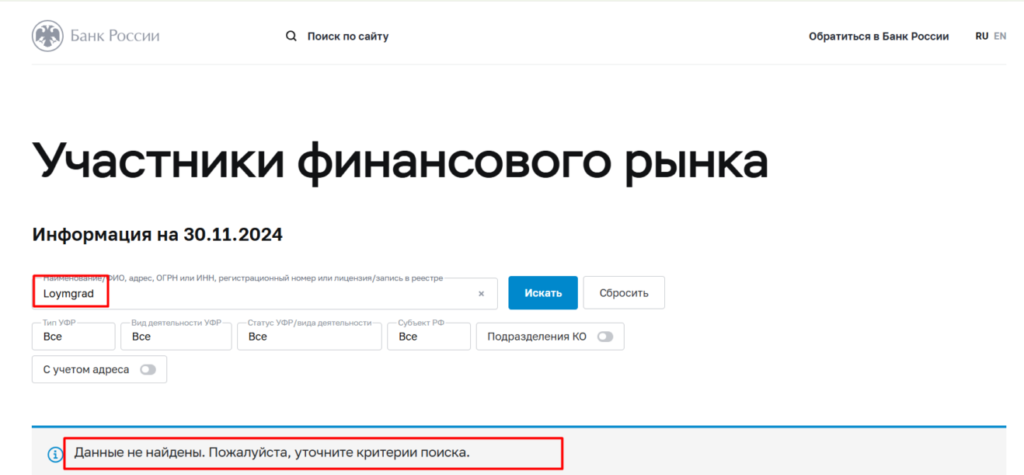The height and width of the screenshot is (475, 1024).
Task: Open the Тип УФР dropdown
Action: point(73,336)
